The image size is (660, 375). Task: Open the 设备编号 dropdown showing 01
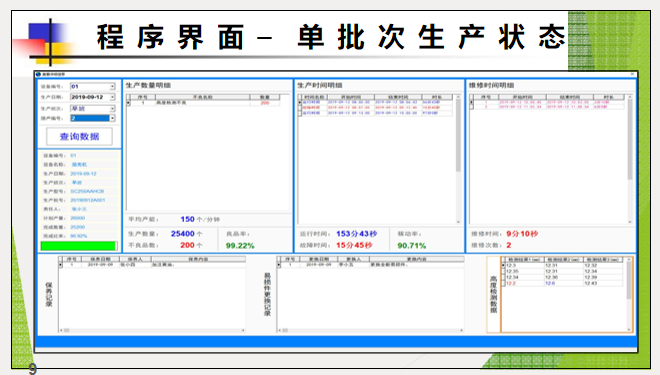92,86
